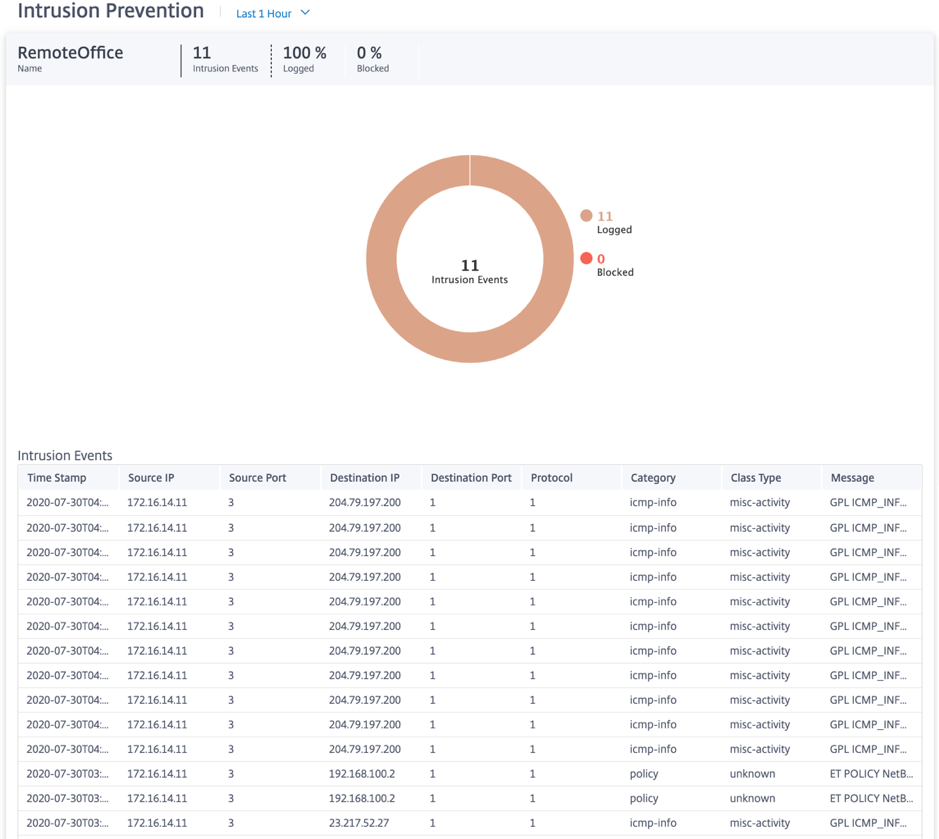Click the 0 % Blocked summary stat
The height and width of the screenshot is (839, 939).
(372, 59)
